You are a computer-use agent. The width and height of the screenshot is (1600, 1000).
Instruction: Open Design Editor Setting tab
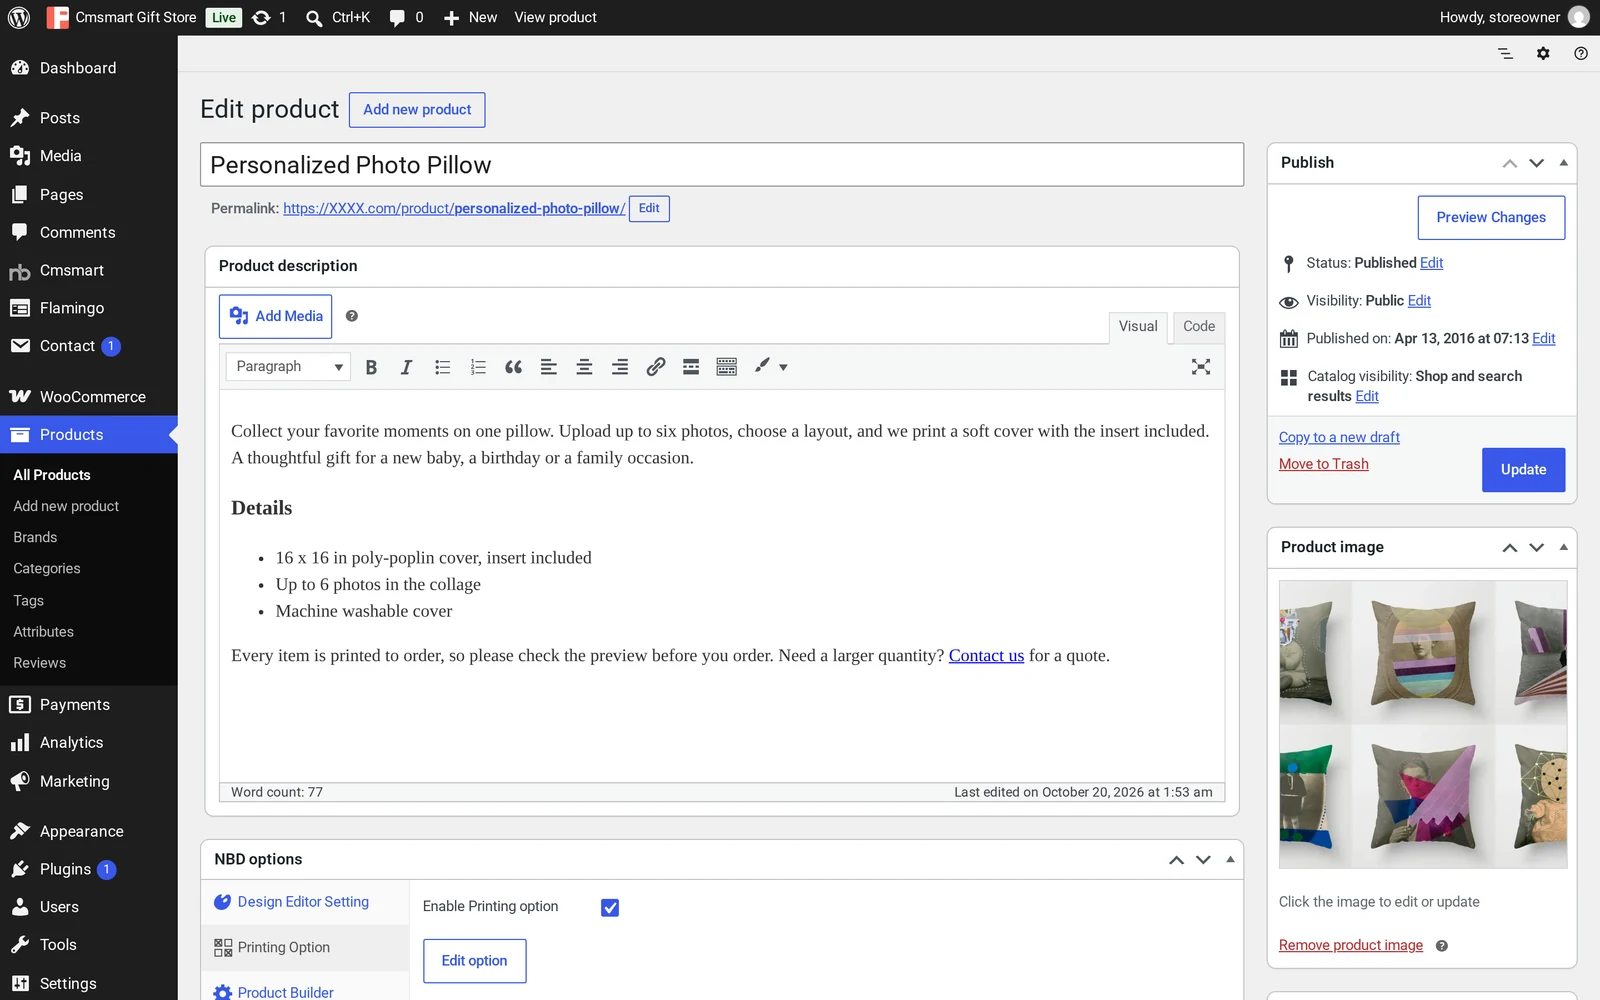click(x=305, y=902)
